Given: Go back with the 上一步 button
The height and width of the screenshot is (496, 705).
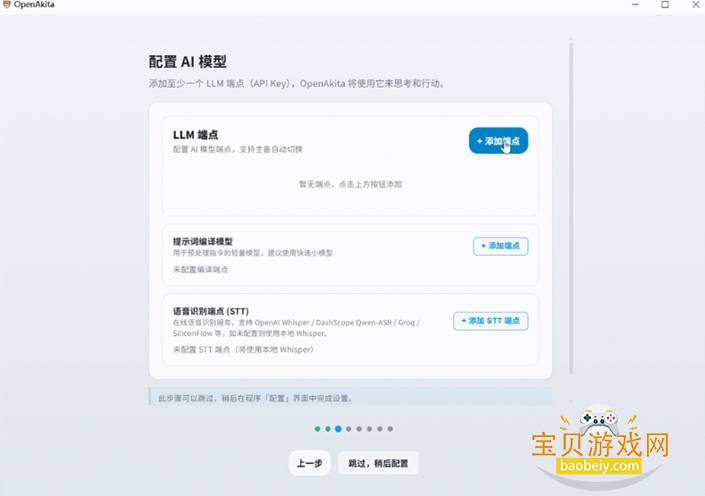Looking at the screenshot, I should point(309,463).
